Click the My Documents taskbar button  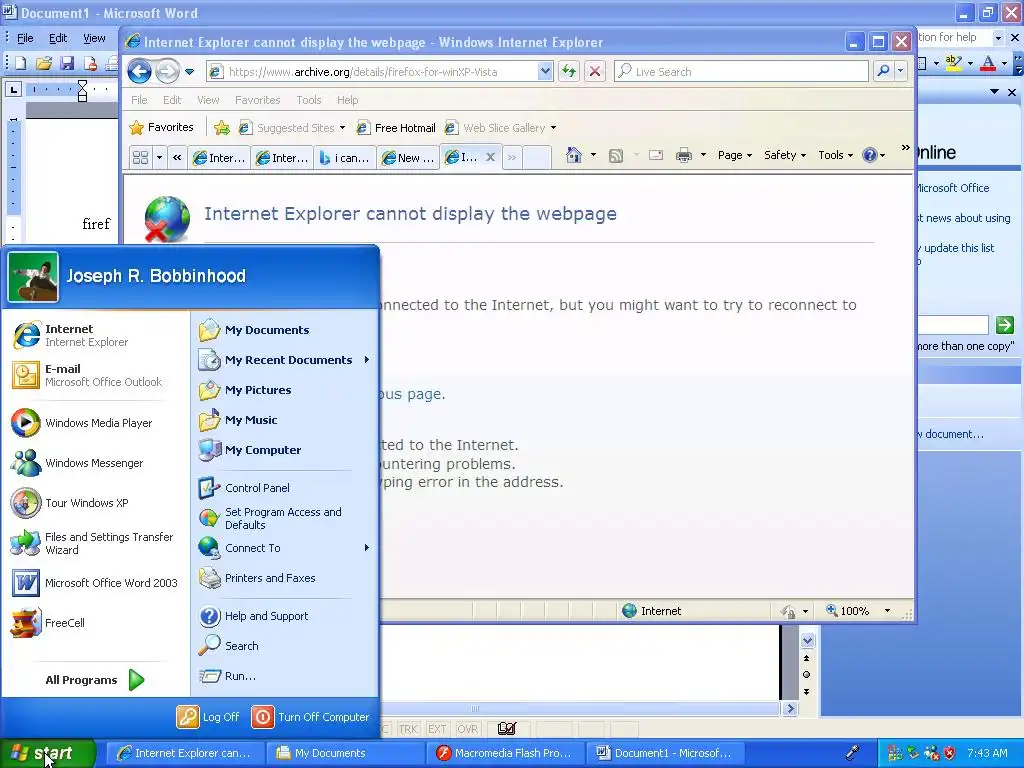(x=345, y=753)
